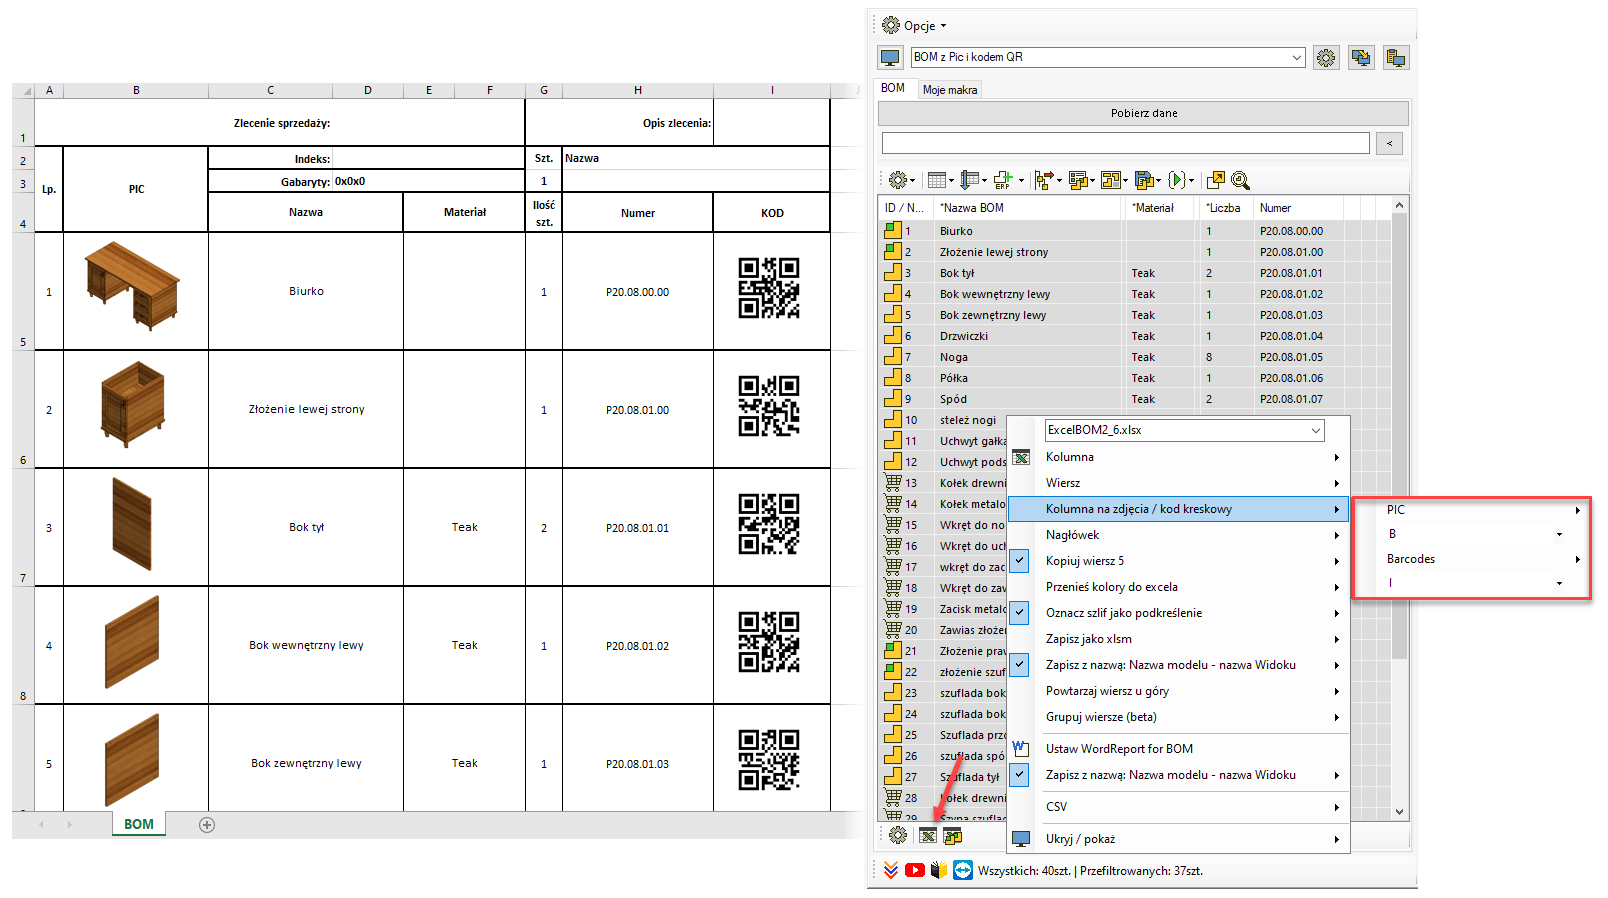
Task: Click the rightmost template export icon in top row
Action: pos(1396,58)
